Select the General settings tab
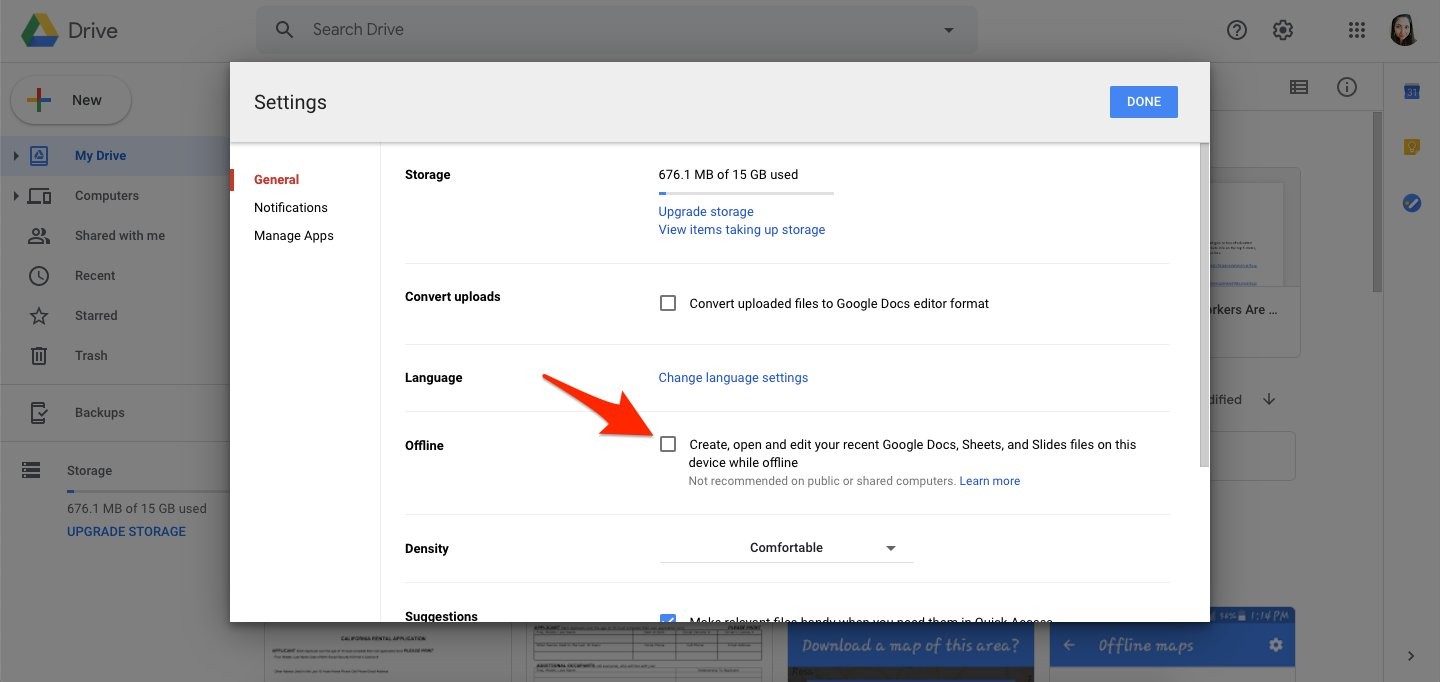This screenshot has height=682, width=1440. pyautogui.click(x=276, y=180)
